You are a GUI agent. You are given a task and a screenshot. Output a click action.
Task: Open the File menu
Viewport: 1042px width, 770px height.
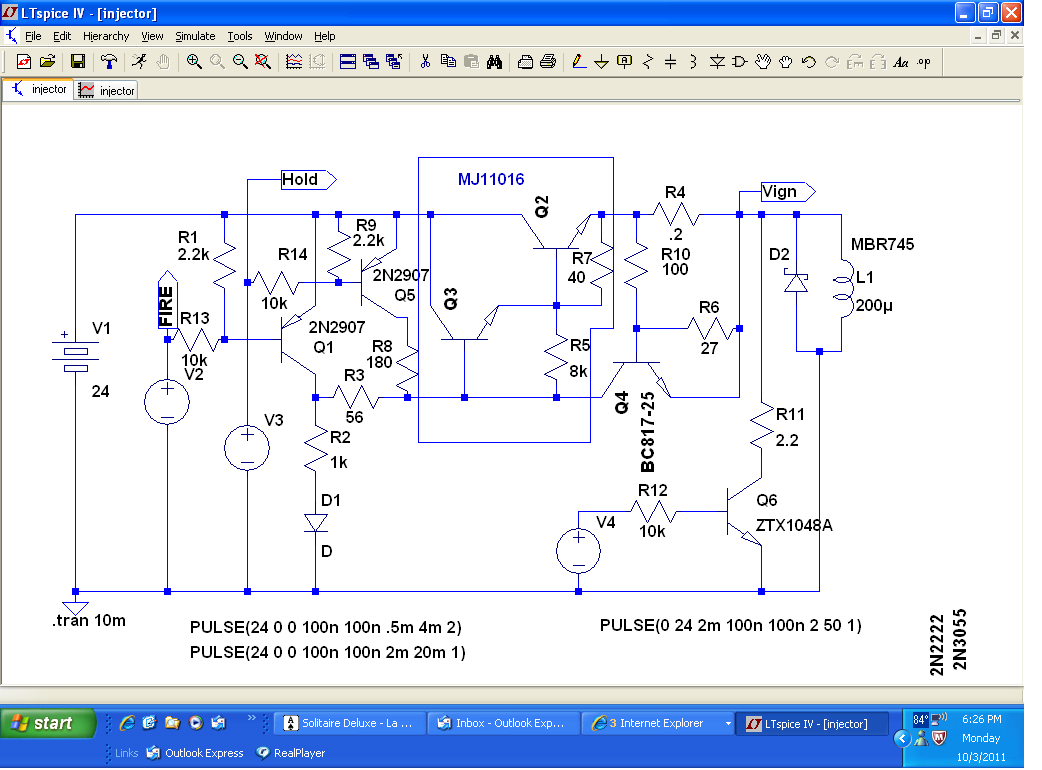(x=33, y=36)
